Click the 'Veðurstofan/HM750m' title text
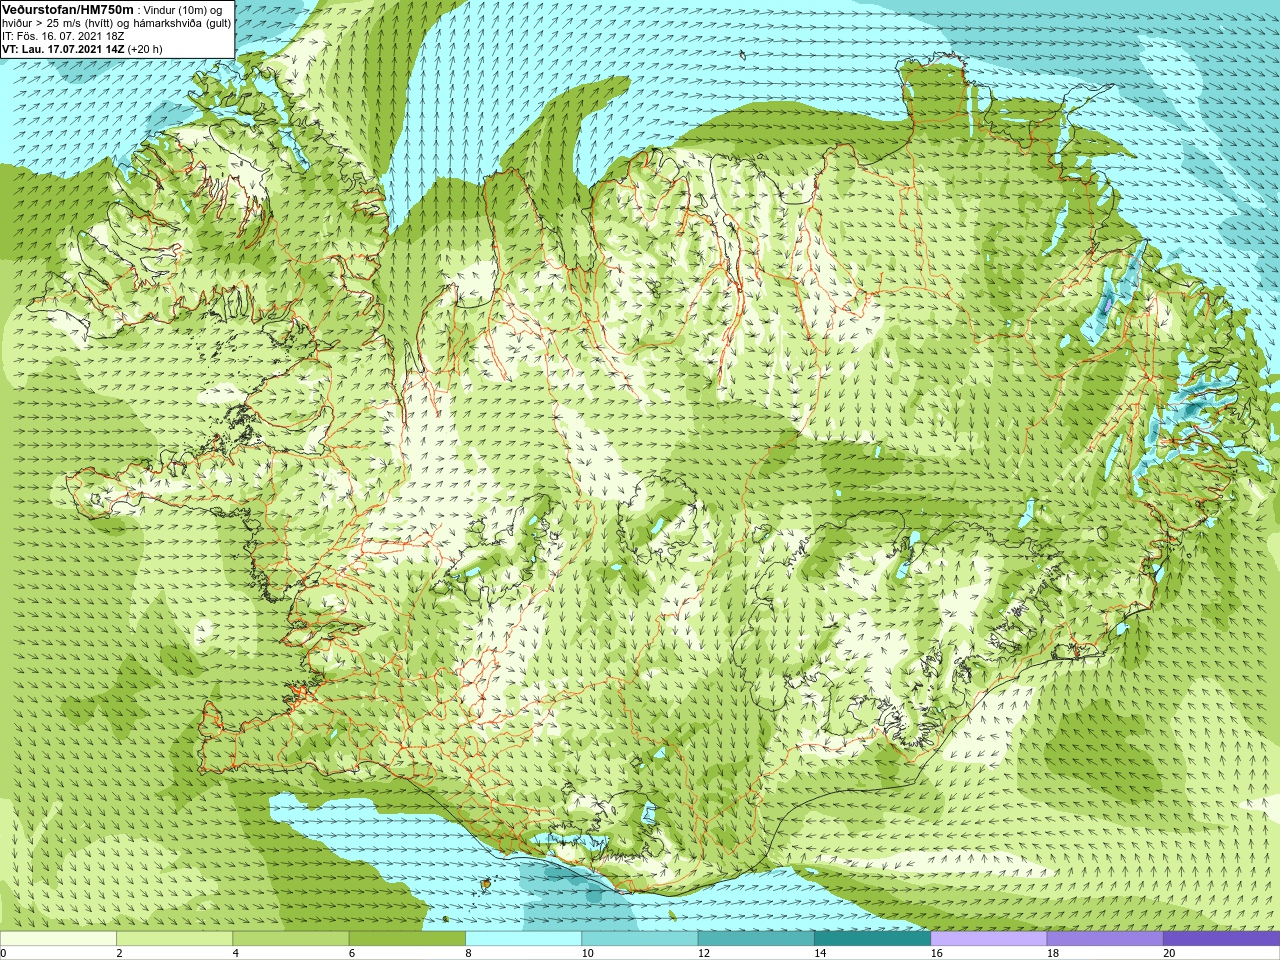 tap(68, 8)
